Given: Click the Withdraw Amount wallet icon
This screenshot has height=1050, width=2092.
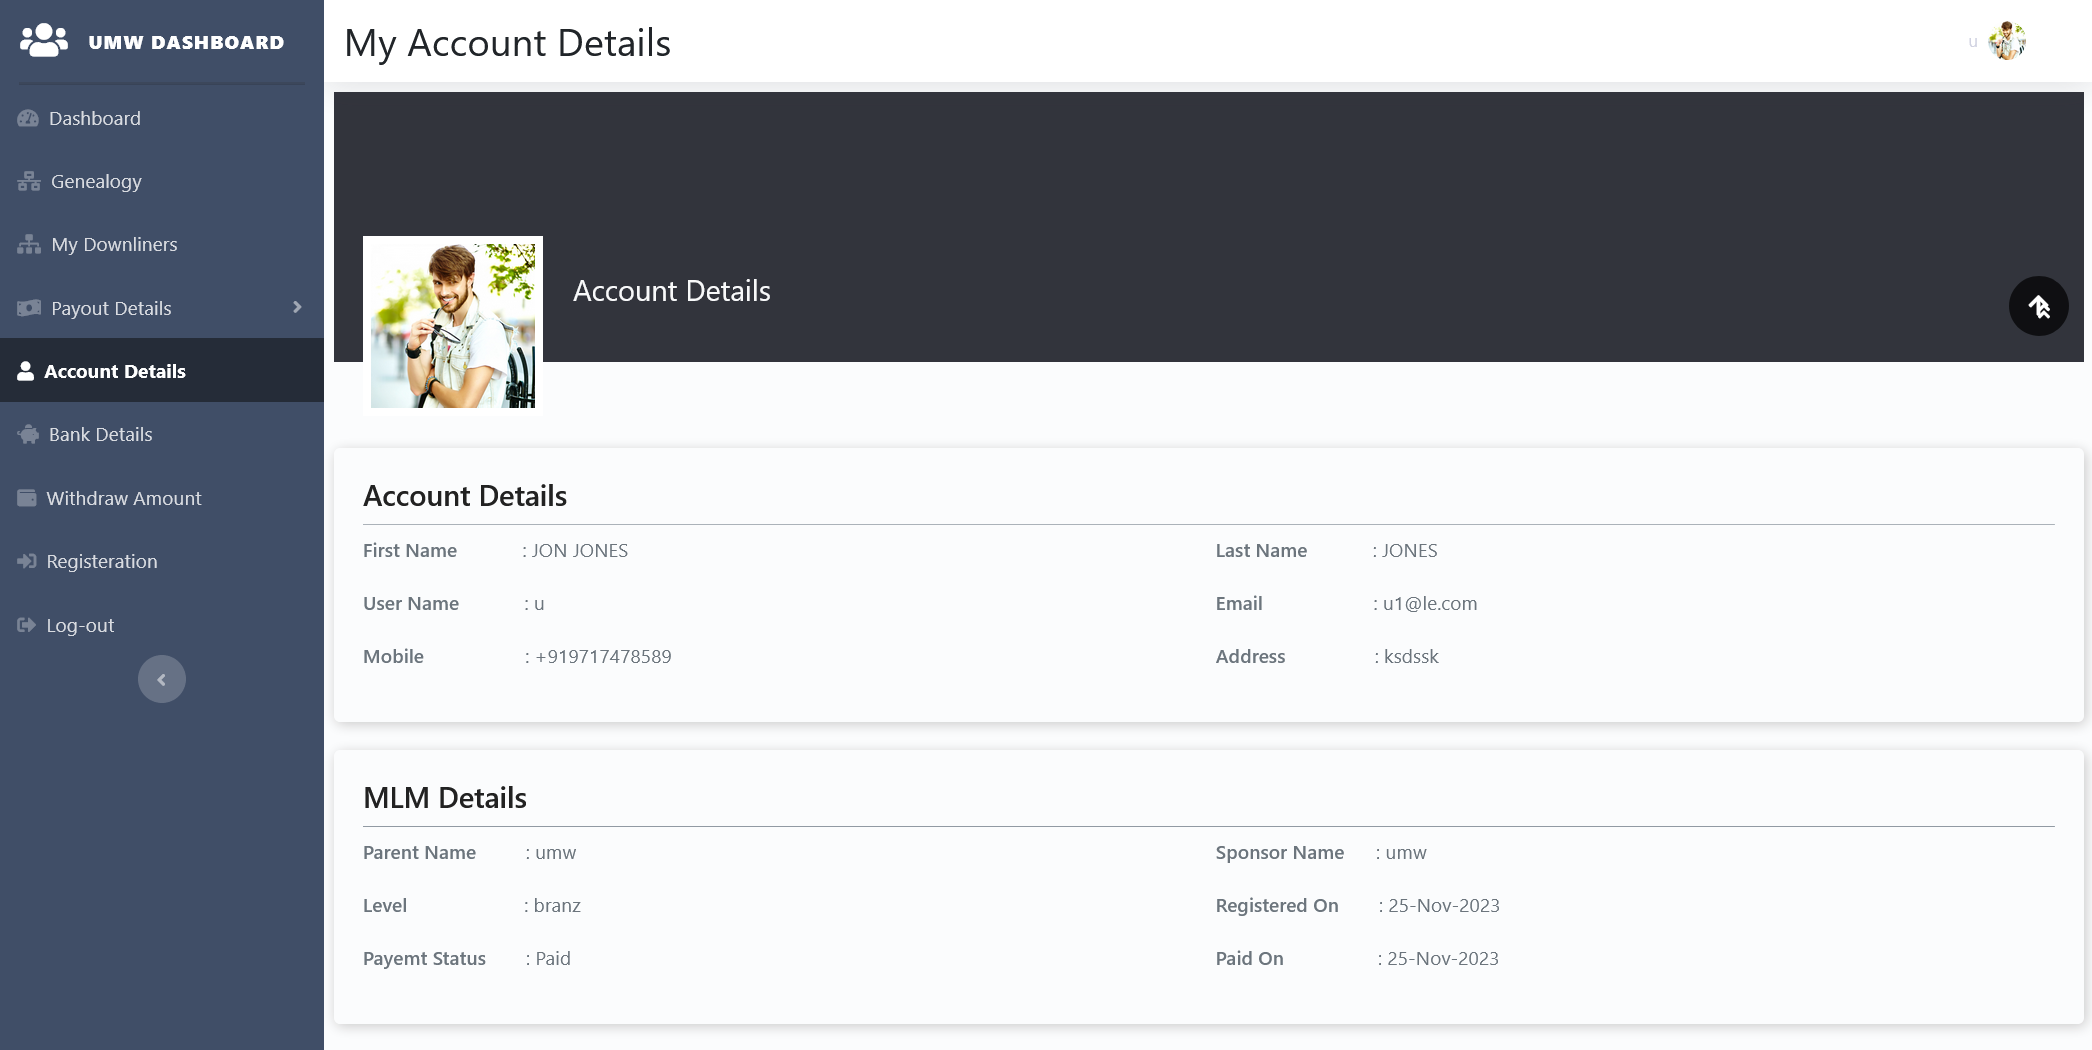Looking at the screenshot, I should coord(27,498).
